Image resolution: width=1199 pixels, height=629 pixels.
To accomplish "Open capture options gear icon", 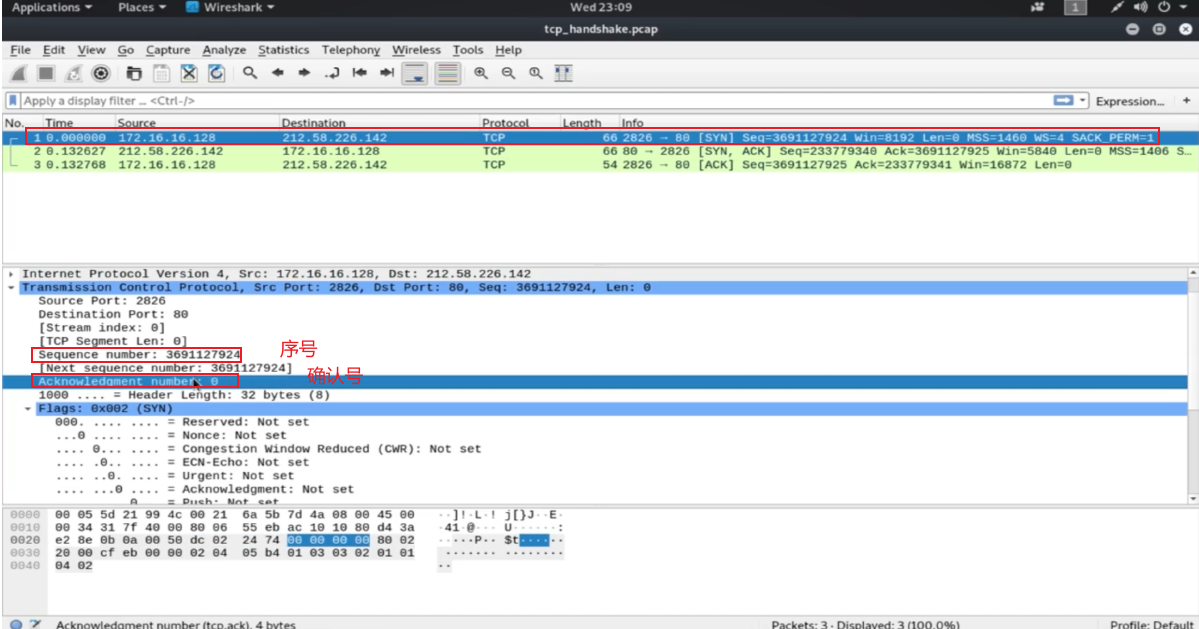I will pos(101,73).
